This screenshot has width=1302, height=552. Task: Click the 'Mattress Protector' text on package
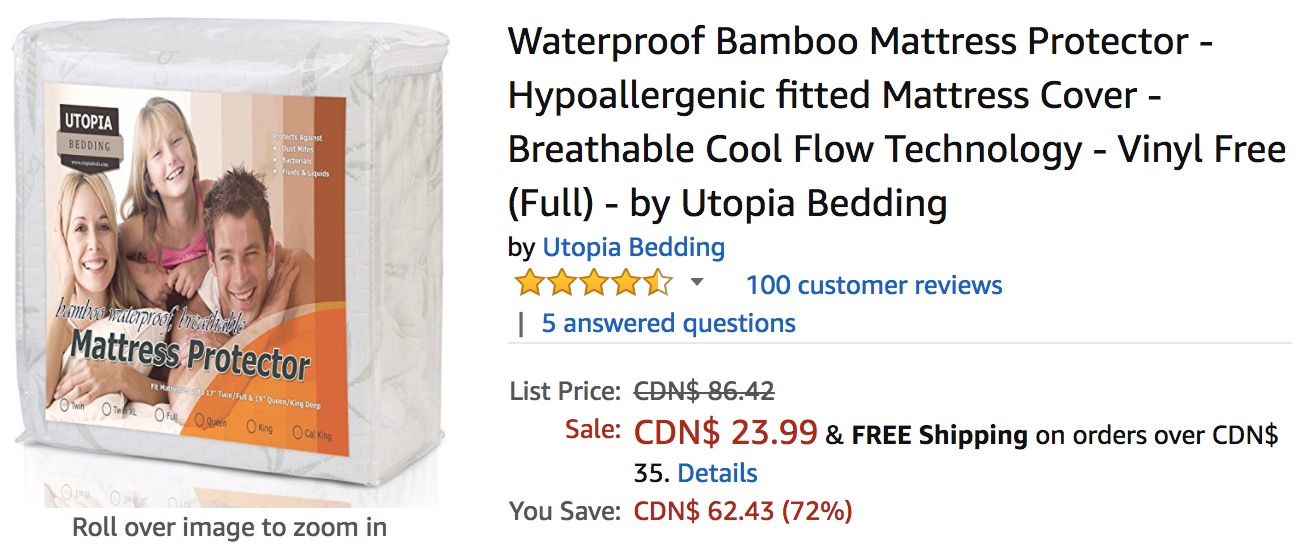[190, 357]
